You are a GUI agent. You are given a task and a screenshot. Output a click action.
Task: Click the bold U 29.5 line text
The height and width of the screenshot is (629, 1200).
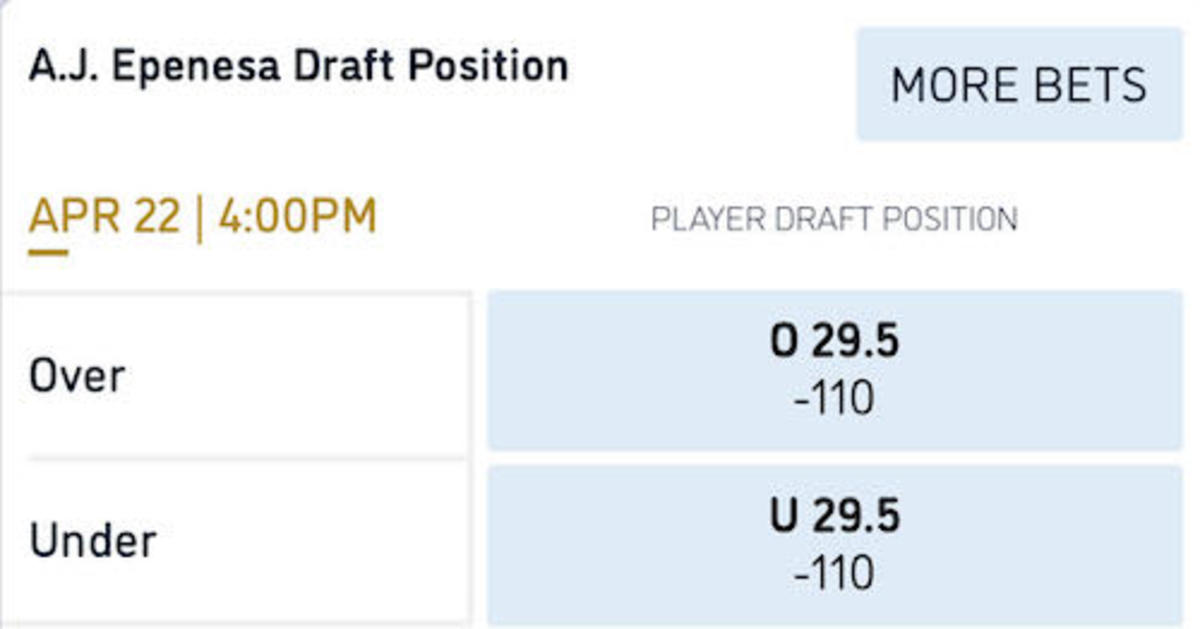(x=834, y=517)
